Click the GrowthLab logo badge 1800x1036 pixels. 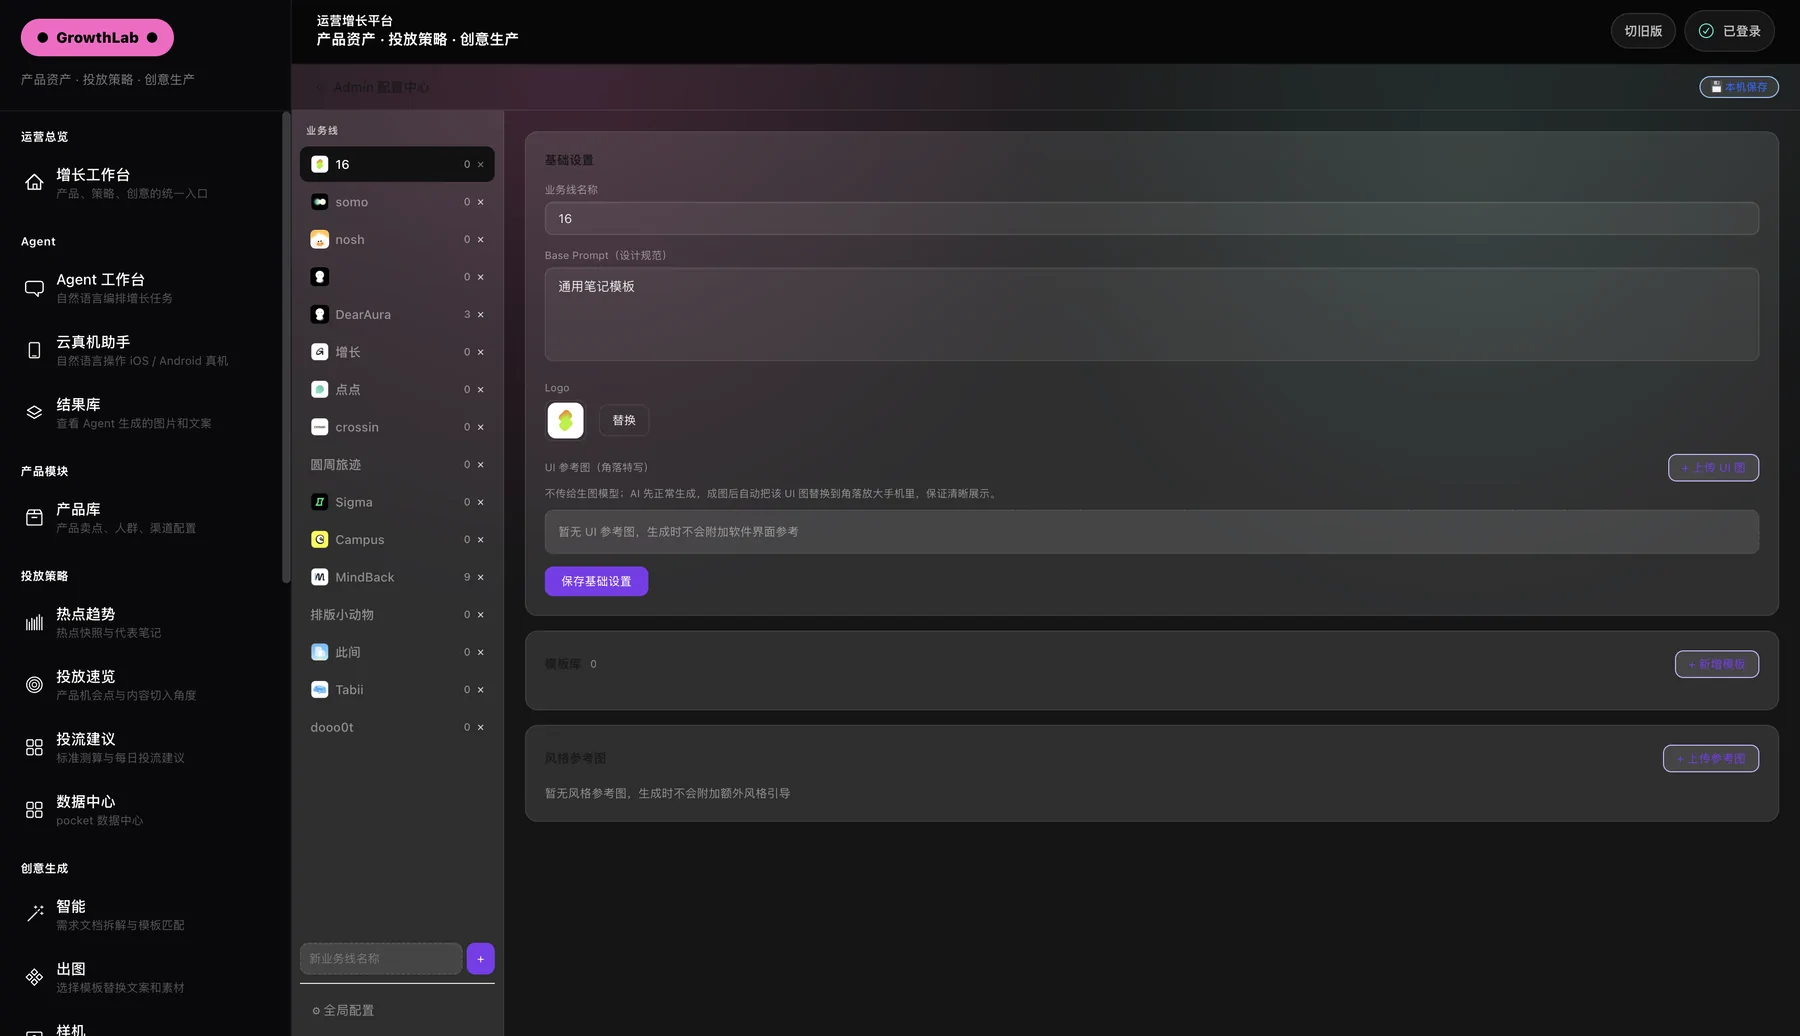pos(97,38)
